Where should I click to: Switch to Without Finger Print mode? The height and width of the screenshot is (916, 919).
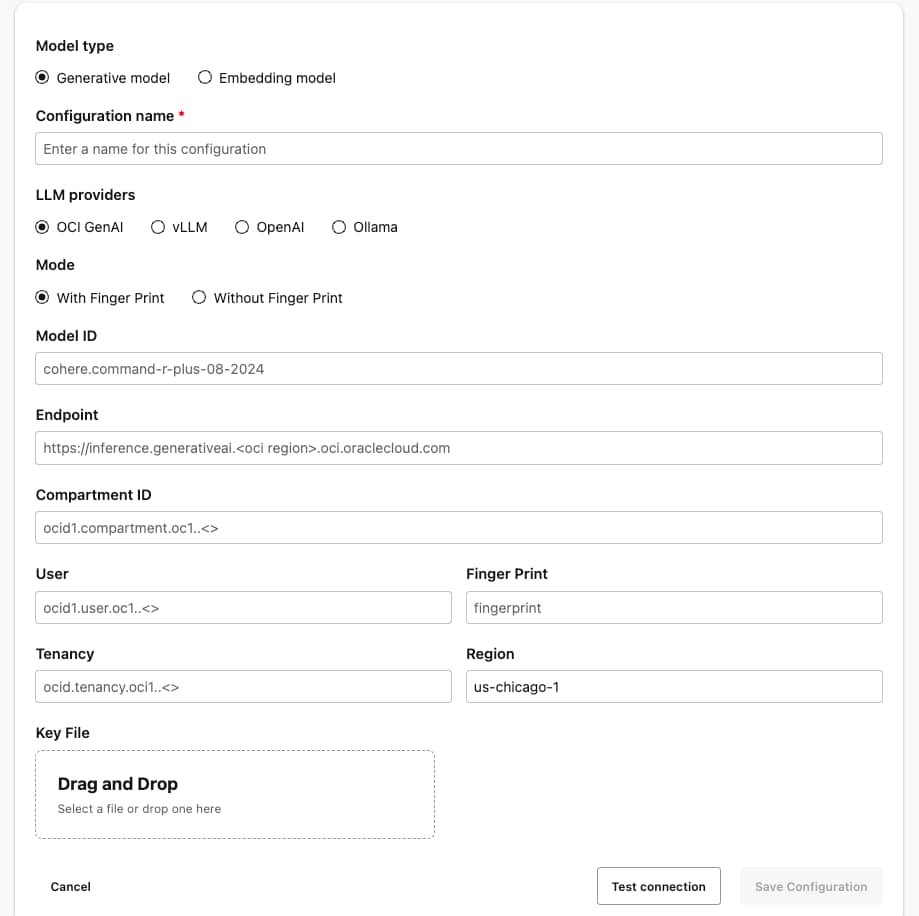199,297
